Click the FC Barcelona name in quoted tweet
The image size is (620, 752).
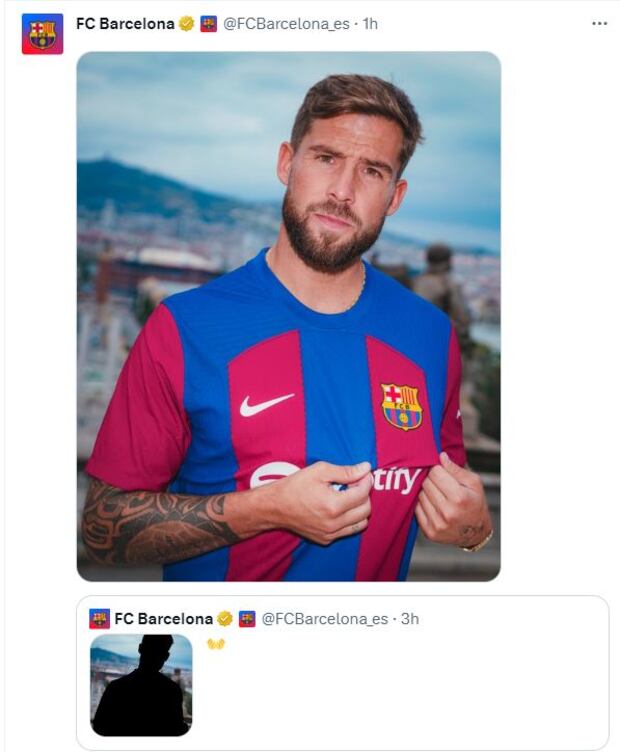pyautogui.click(x=163, y=619)
